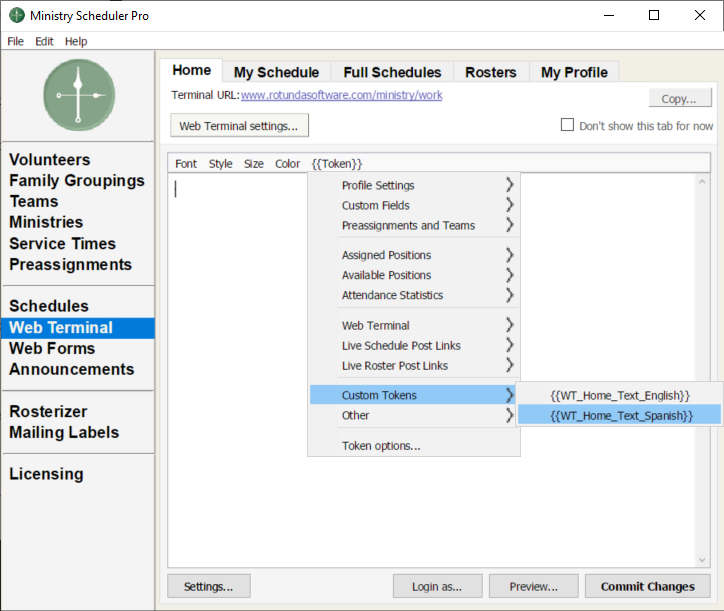Expand the Assigned Positions submenu arrow

(x=509, y=255)
